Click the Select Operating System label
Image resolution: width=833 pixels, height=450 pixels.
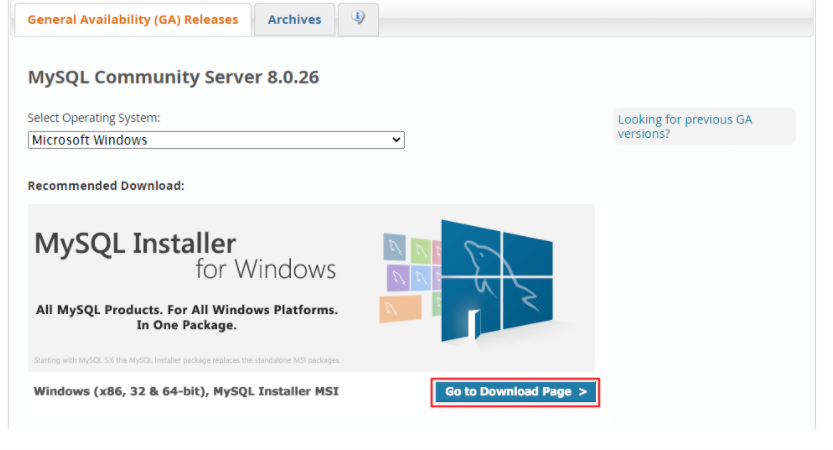(94, 118)
